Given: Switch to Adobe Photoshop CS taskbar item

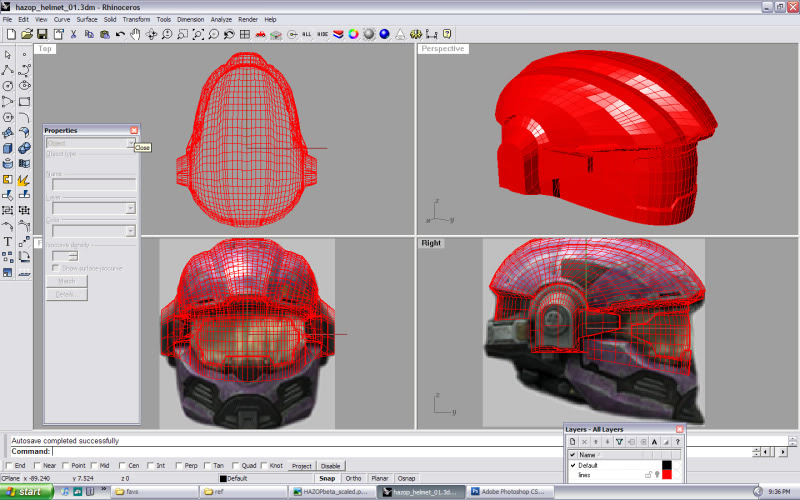Looking at the screenshot, I should point(508,492).
